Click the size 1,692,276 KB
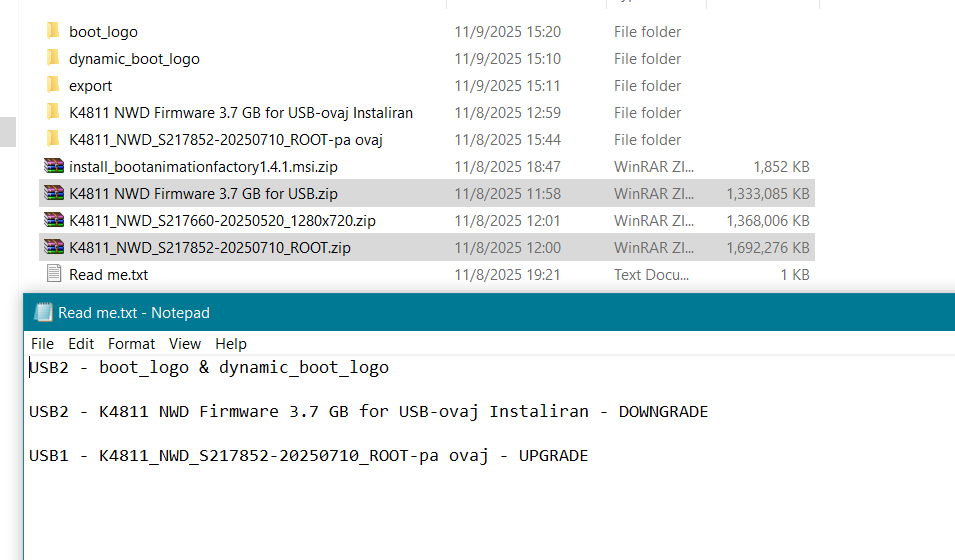 tap(768, 248)
